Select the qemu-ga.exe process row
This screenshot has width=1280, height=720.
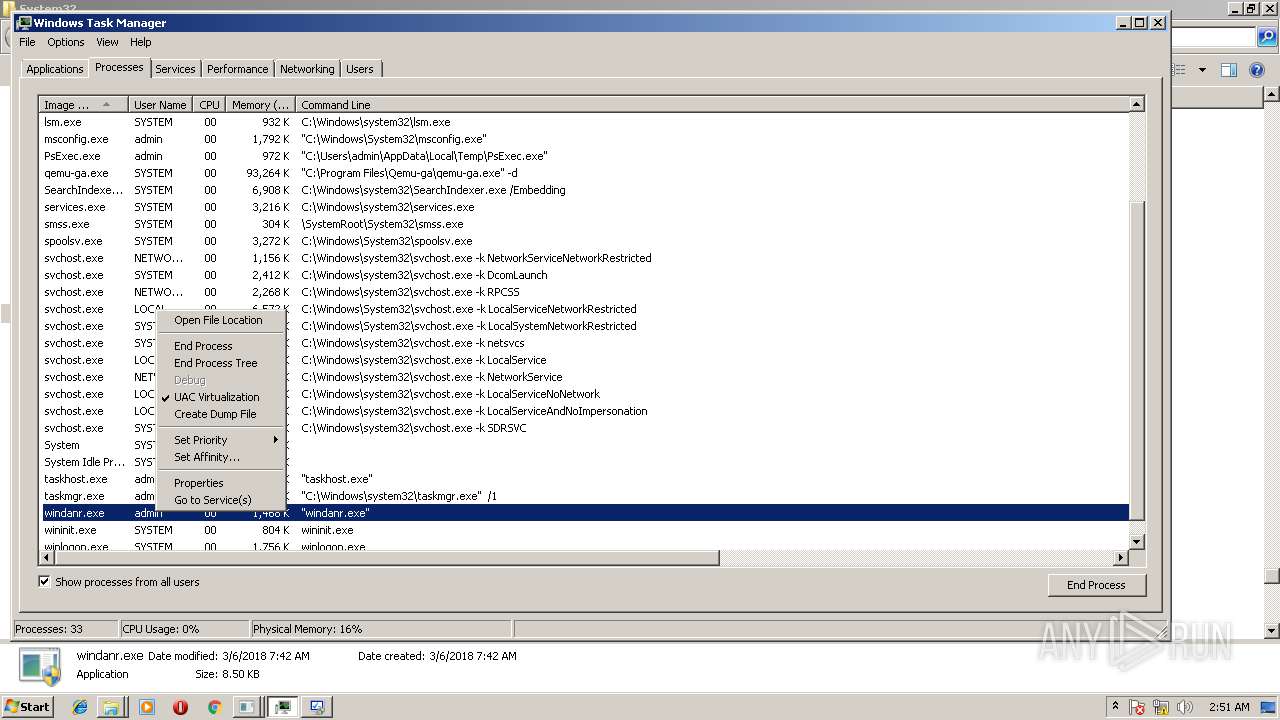tap(584, 173)
